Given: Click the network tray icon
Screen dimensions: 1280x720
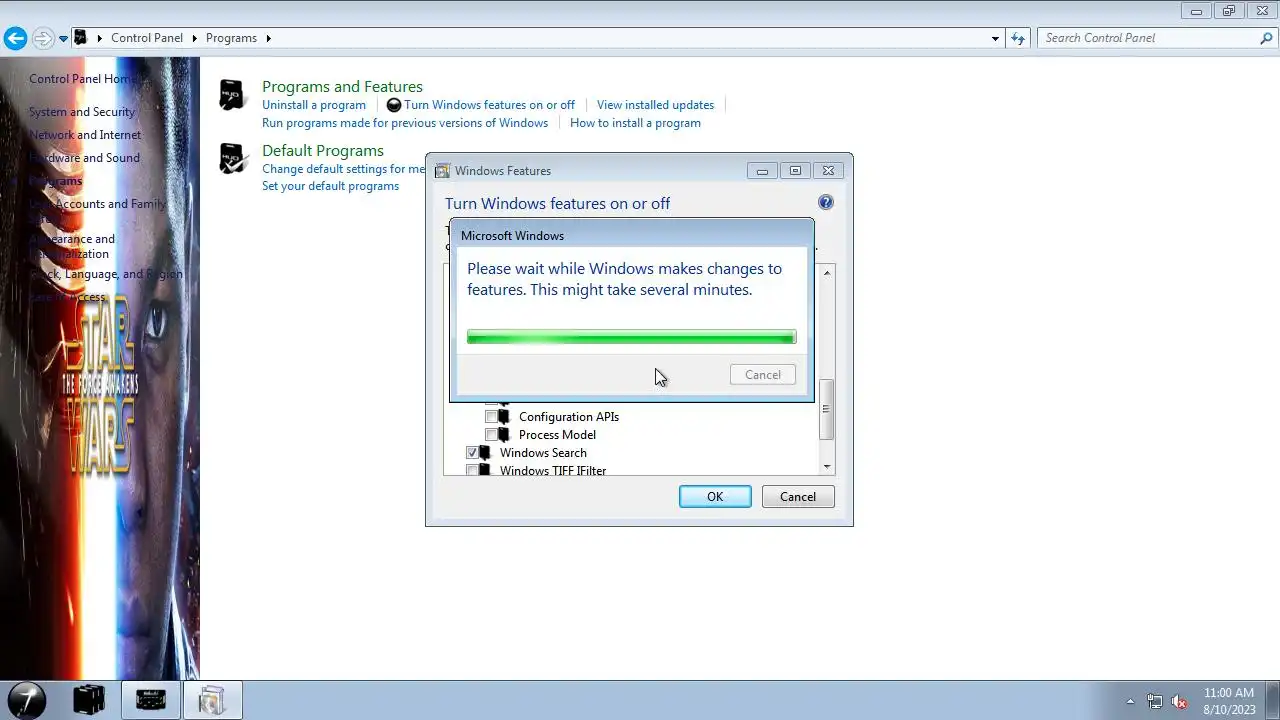Looking at the screenshot, I should (1155, 701).
